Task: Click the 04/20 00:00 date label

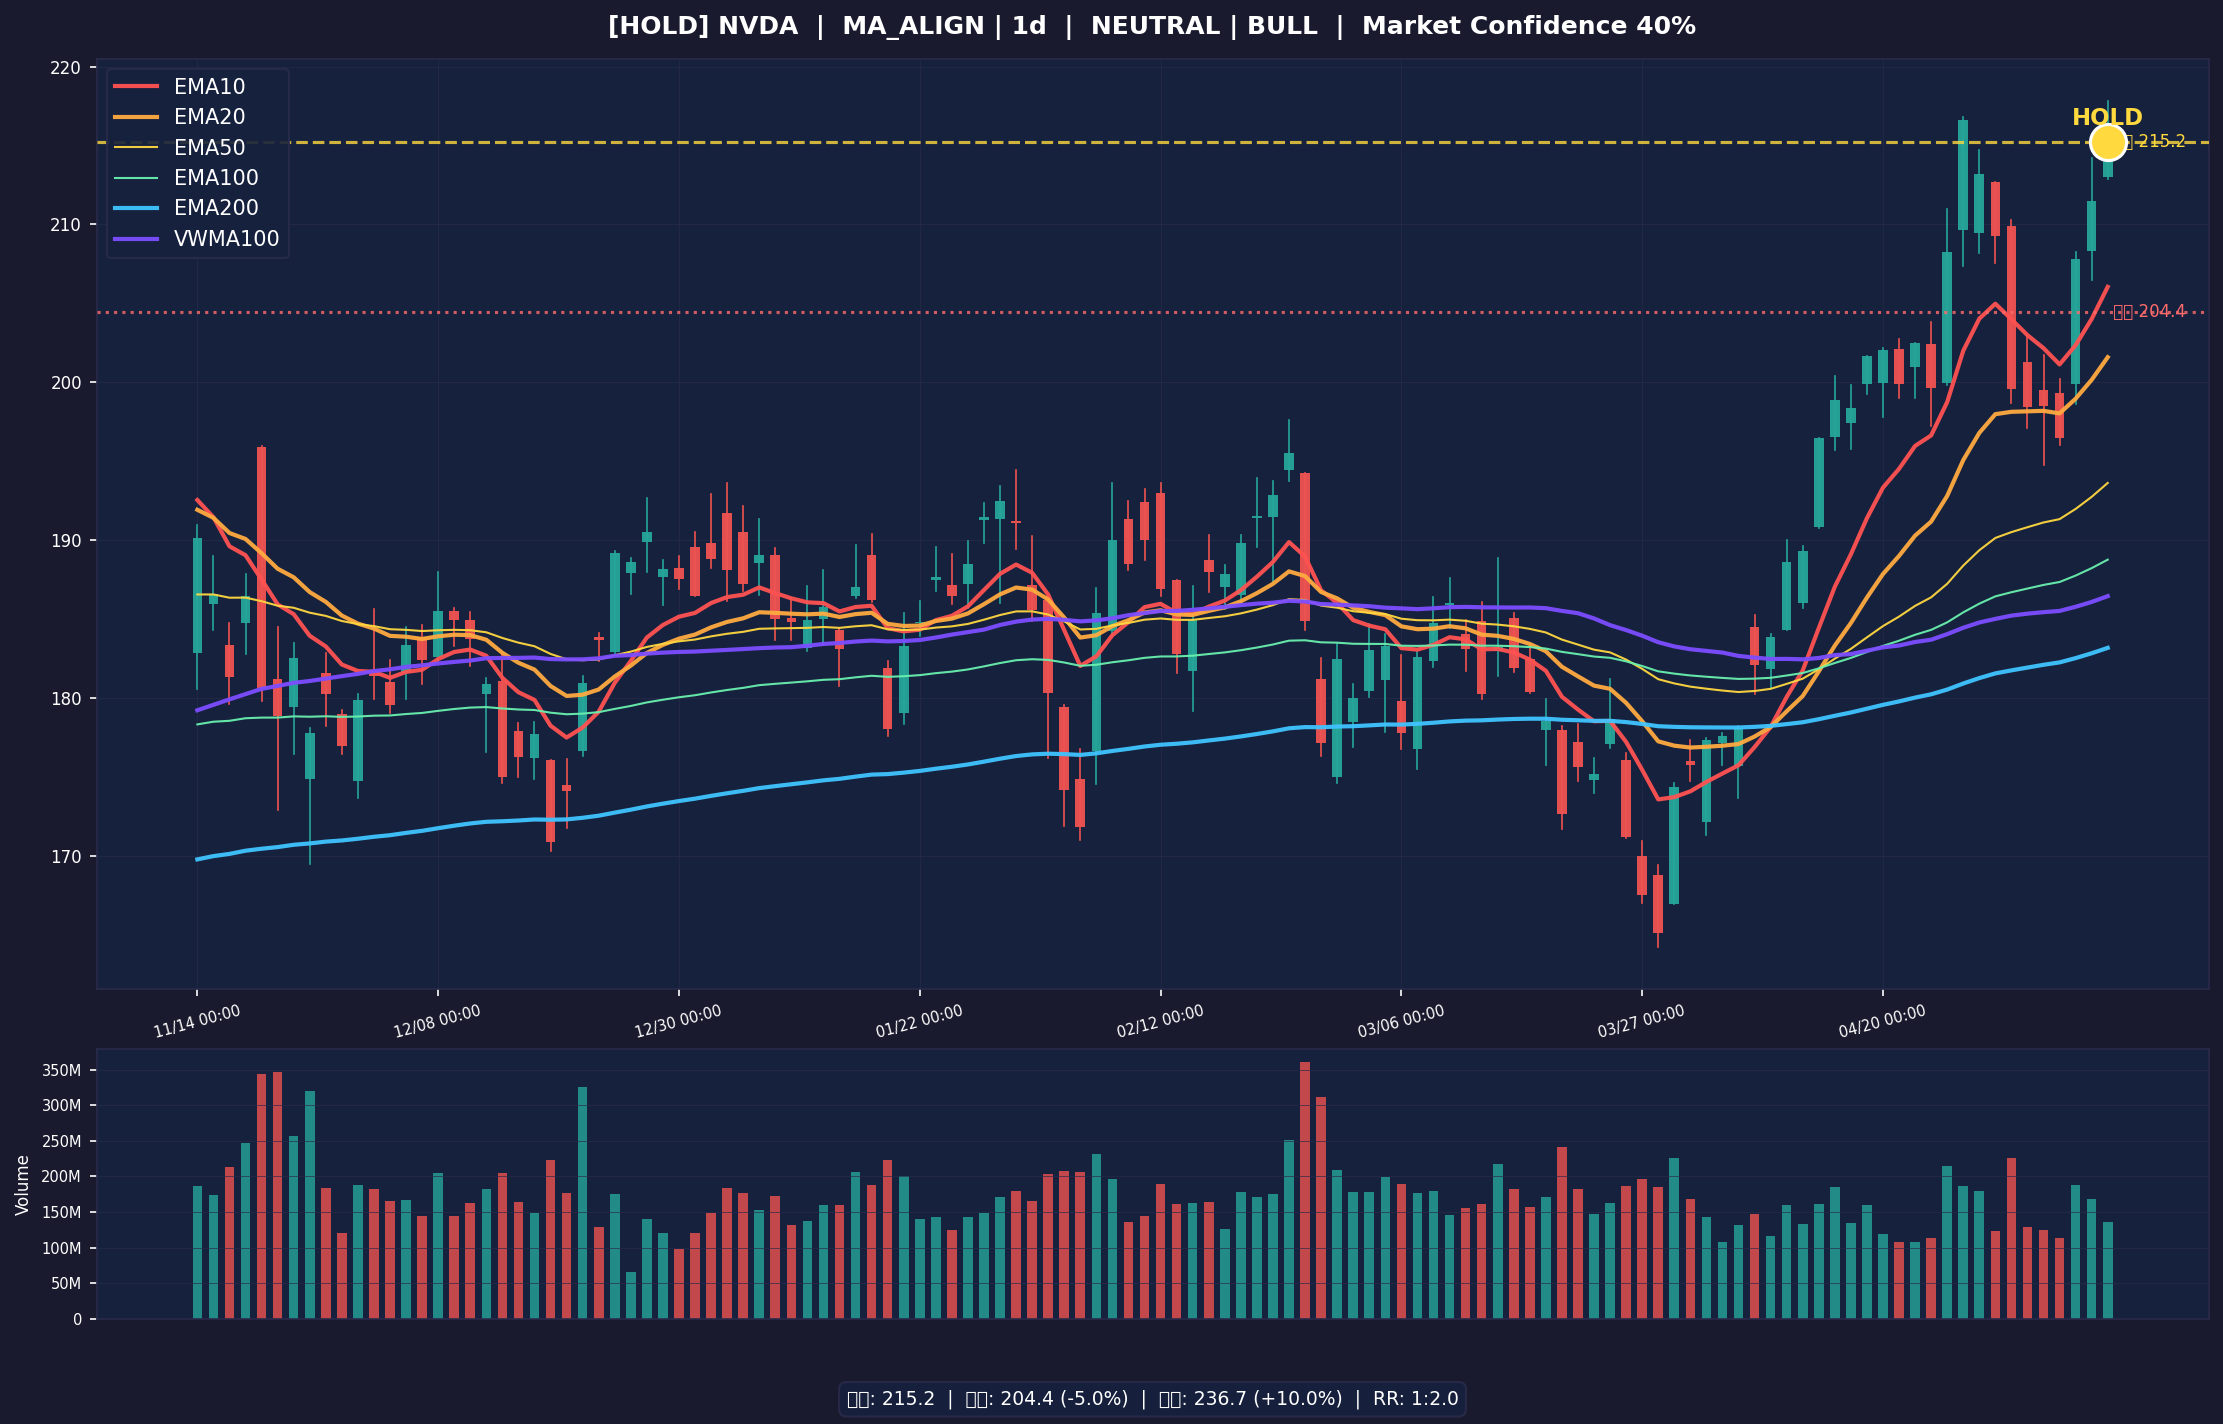Action: (x=1882, y=1021)
